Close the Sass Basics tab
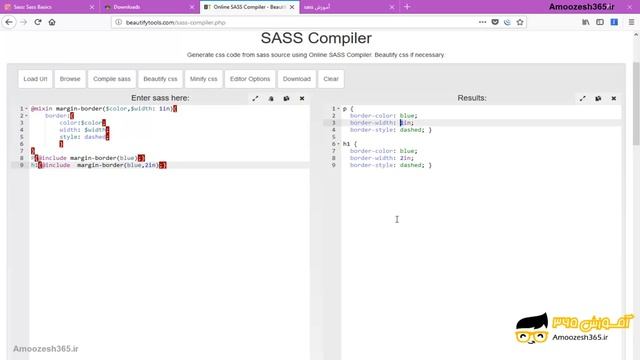The image size is (640, 360). (x=92, y=7)
